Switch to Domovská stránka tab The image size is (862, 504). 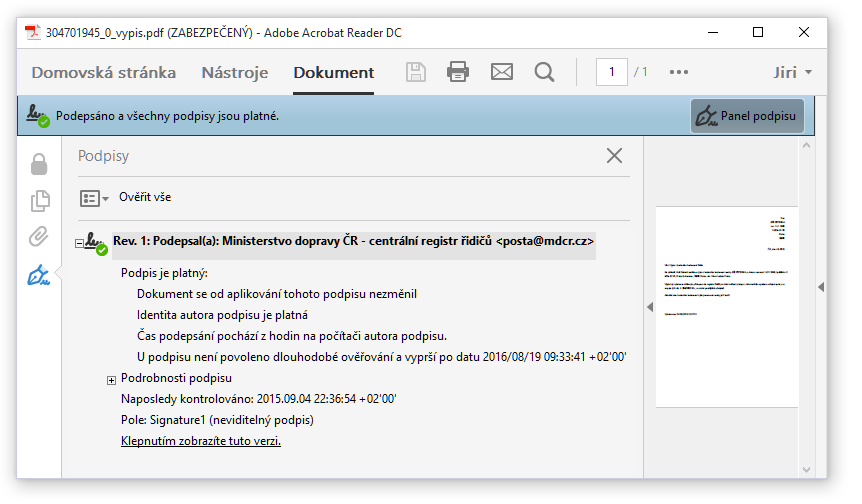103,72
